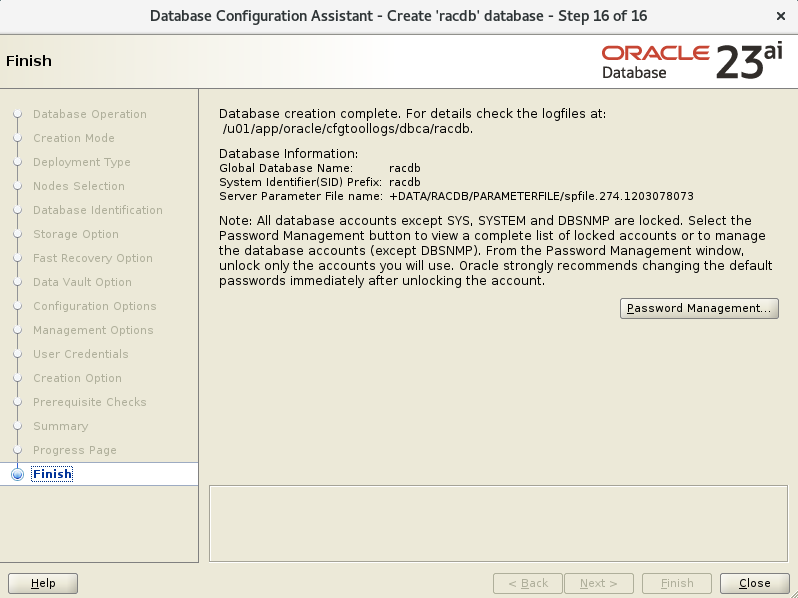Select the Database Operation step
The image size is (798, 598).
[x=90, y=114]
